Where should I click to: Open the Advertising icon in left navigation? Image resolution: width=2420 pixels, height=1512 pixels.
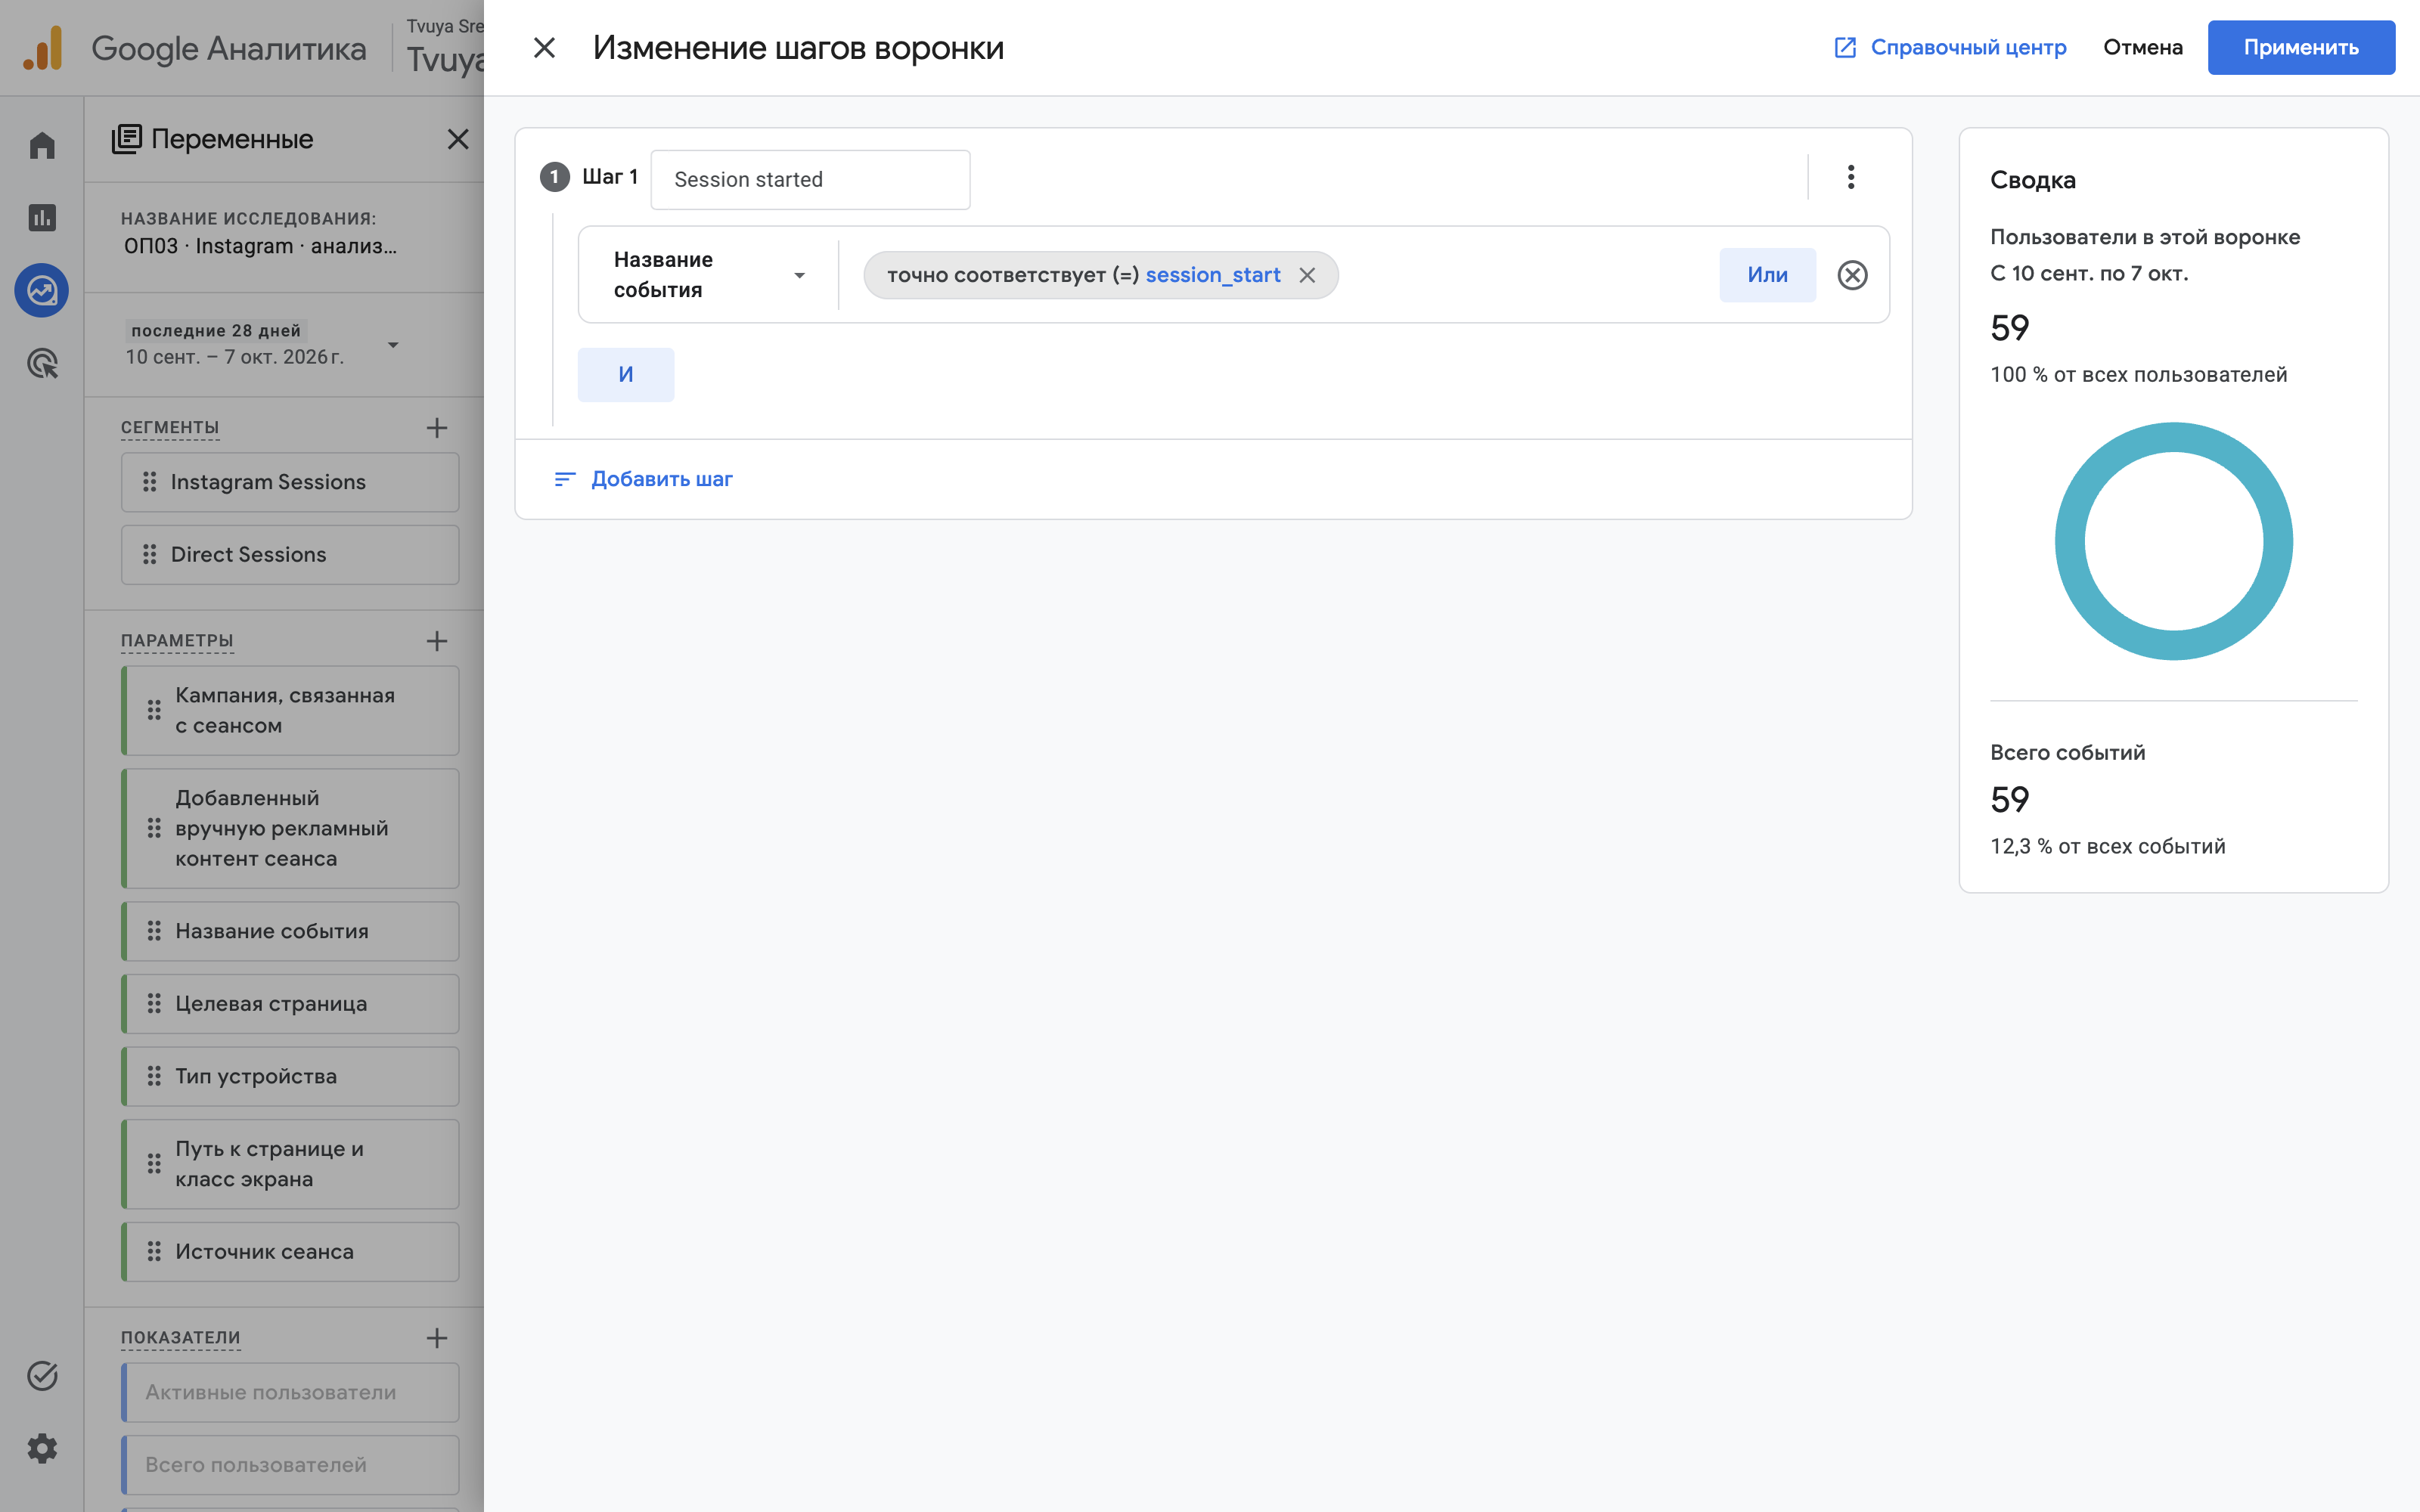pos(42,364)
